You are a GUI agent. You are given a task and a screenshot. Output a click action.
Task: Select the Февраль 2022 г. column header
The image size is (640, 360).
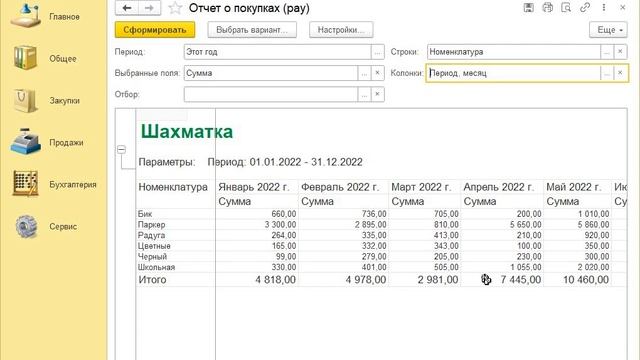(340, 187)
